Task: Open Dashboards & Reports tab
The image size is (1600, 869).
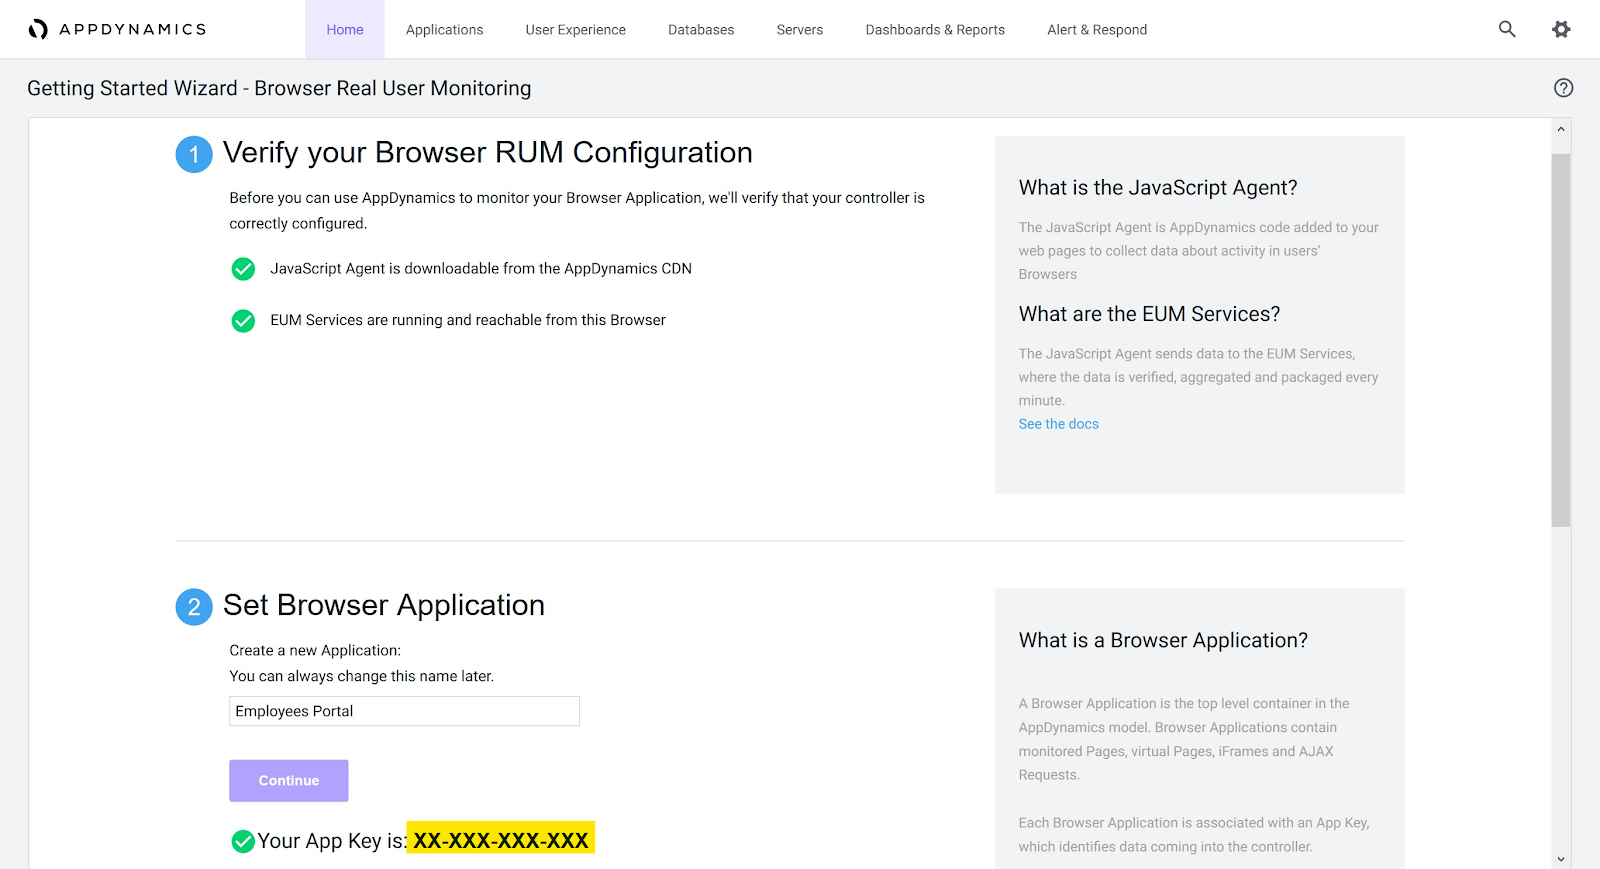Action: [935, 29]
